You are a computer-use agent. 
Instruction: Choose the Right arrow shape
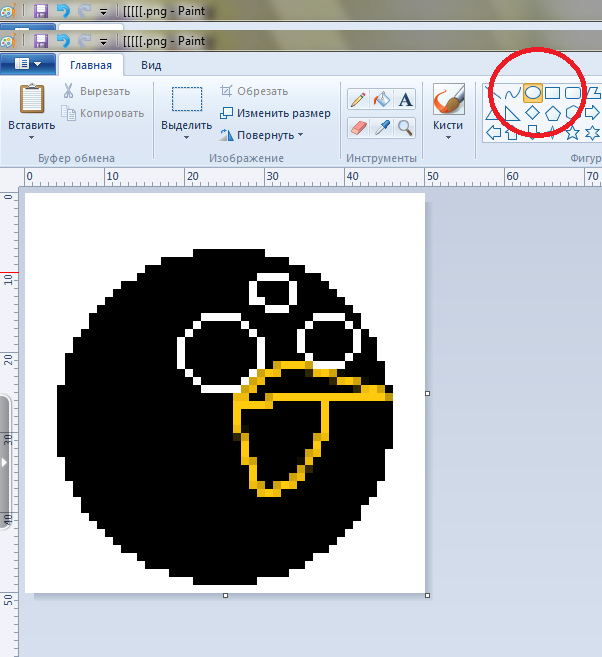(592, 113)
